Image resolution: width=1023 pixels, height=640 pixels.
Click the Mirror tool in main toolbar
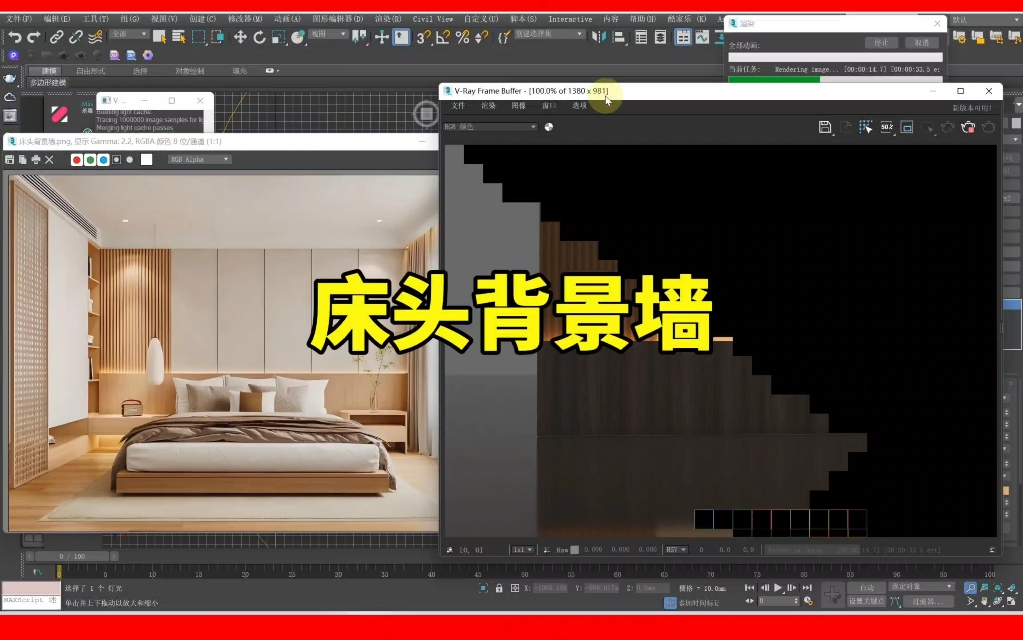click(598, 37)
